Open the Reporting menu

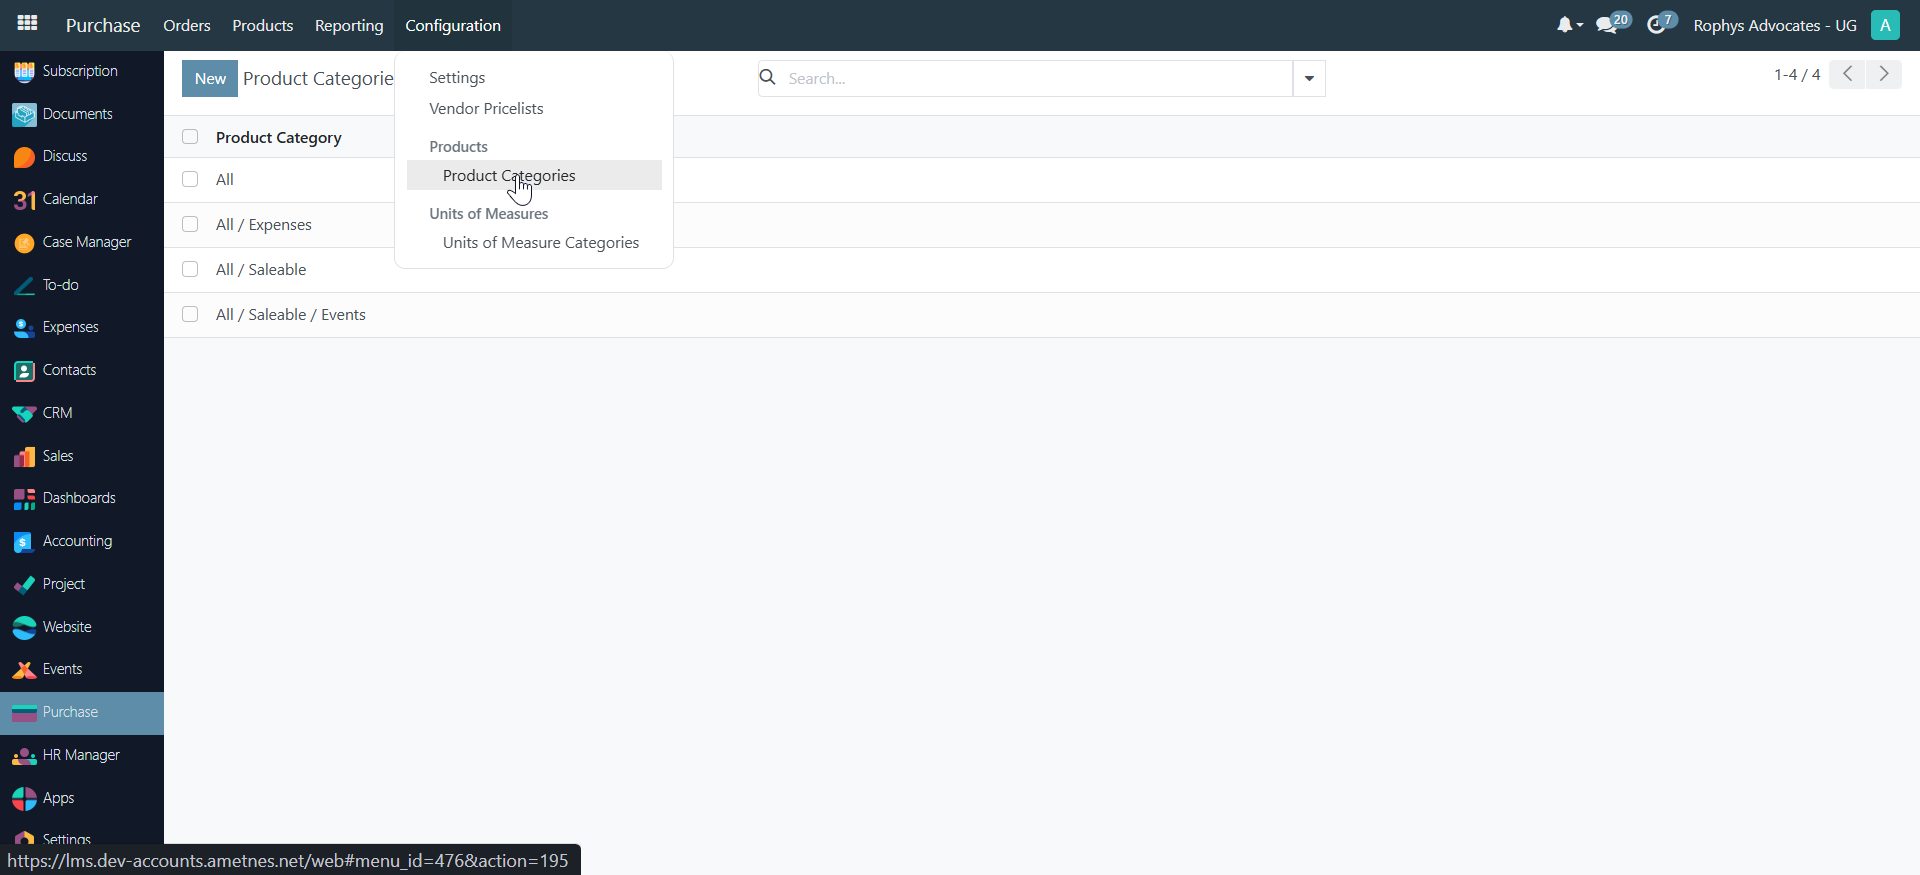(349, 25)
